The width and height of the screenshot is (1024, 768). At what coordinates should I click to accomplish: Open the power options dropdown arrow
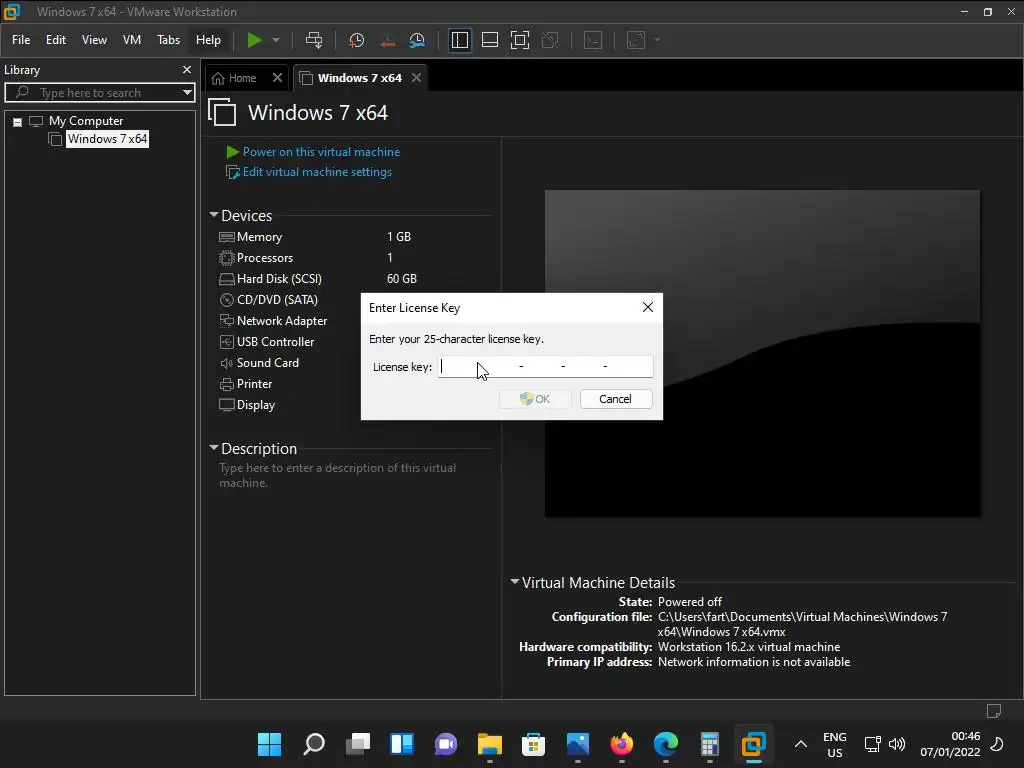(x=276, y=40)
